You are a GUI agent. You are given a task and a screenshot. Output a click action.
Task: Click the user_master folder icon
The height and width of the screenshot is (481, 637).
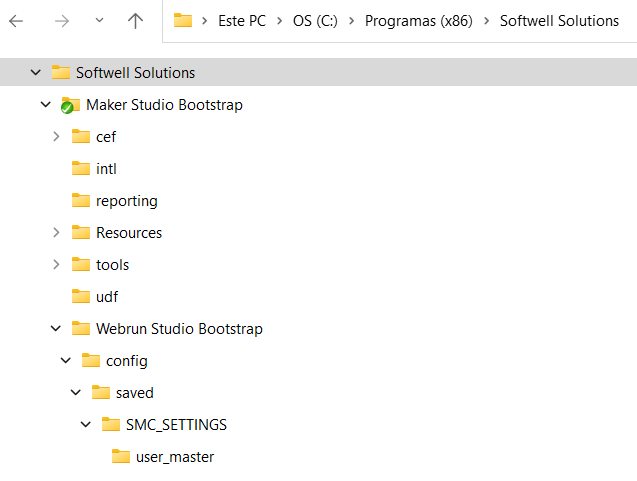click(121, 456)
